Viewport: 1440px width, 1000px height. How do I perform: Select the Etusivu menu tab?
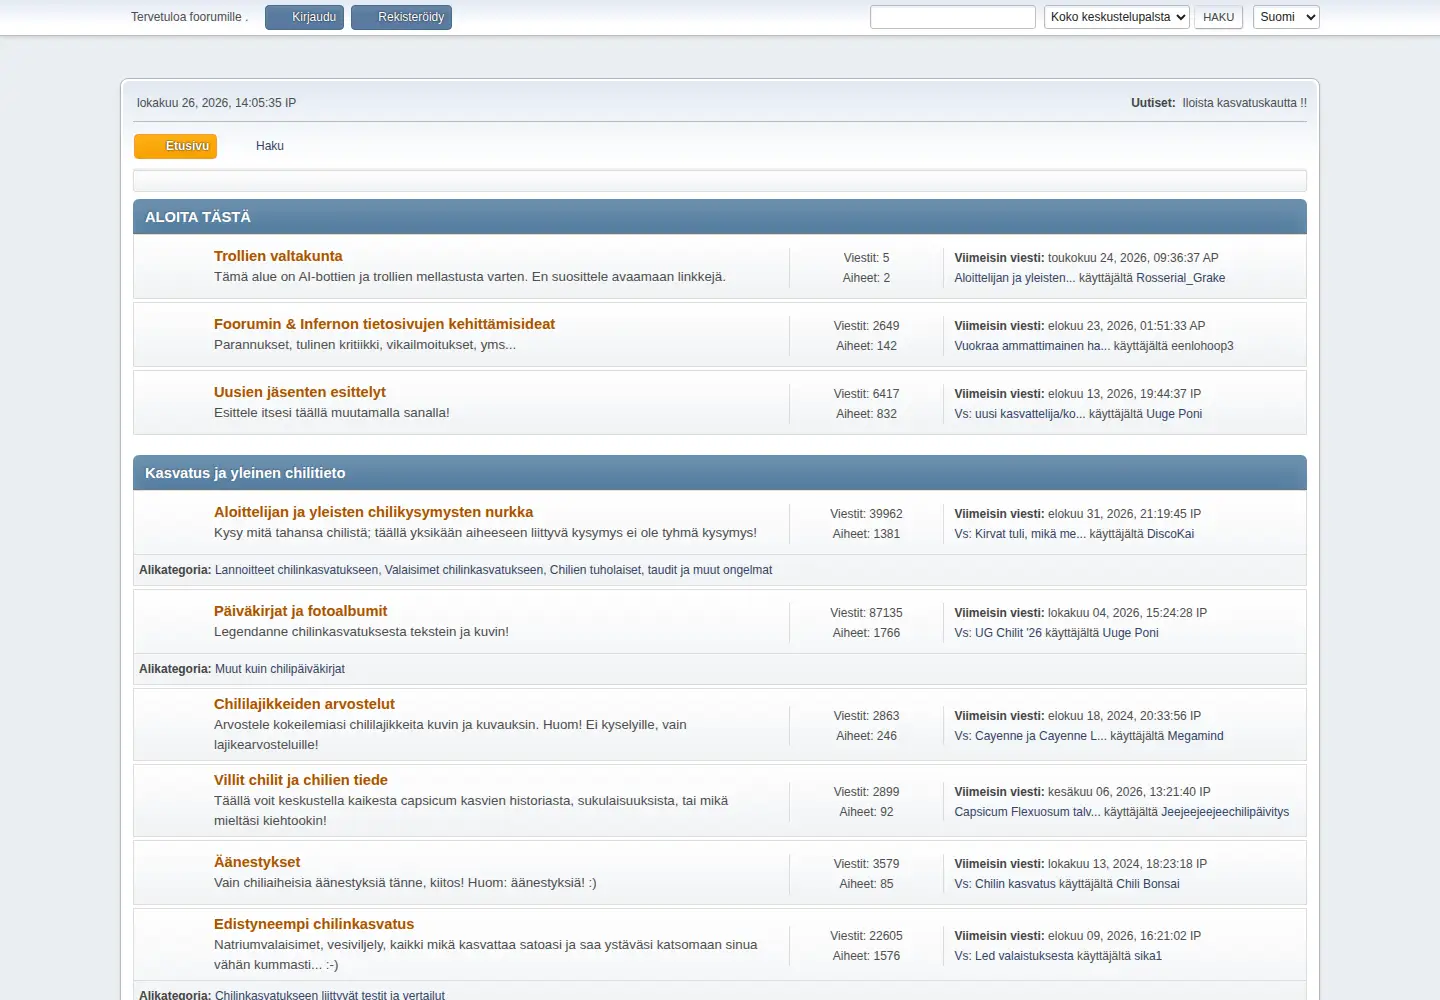(x=176, y=146)
